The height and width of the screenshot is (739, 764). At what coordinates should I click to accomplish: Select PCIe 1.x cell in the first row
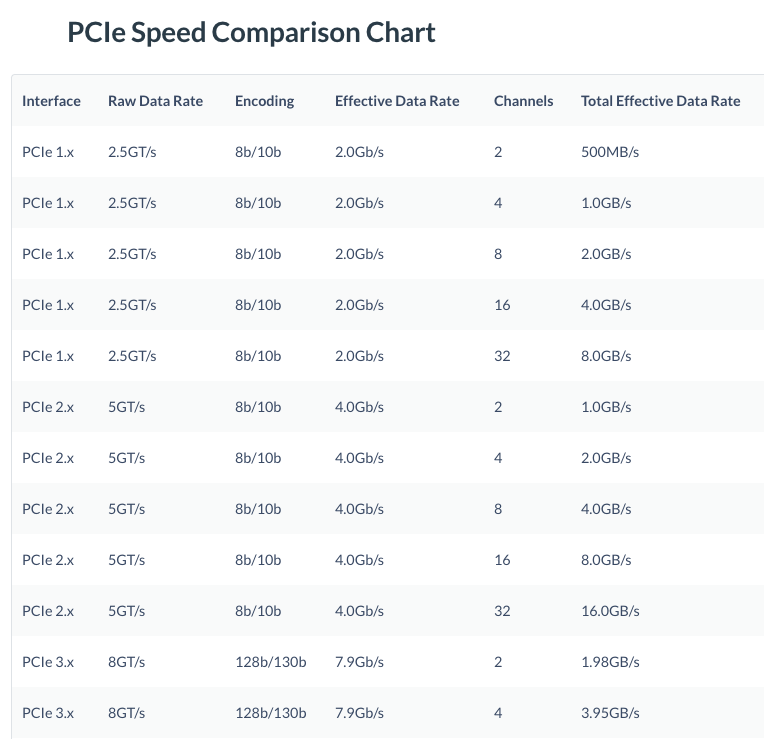(x=48, y=152)
